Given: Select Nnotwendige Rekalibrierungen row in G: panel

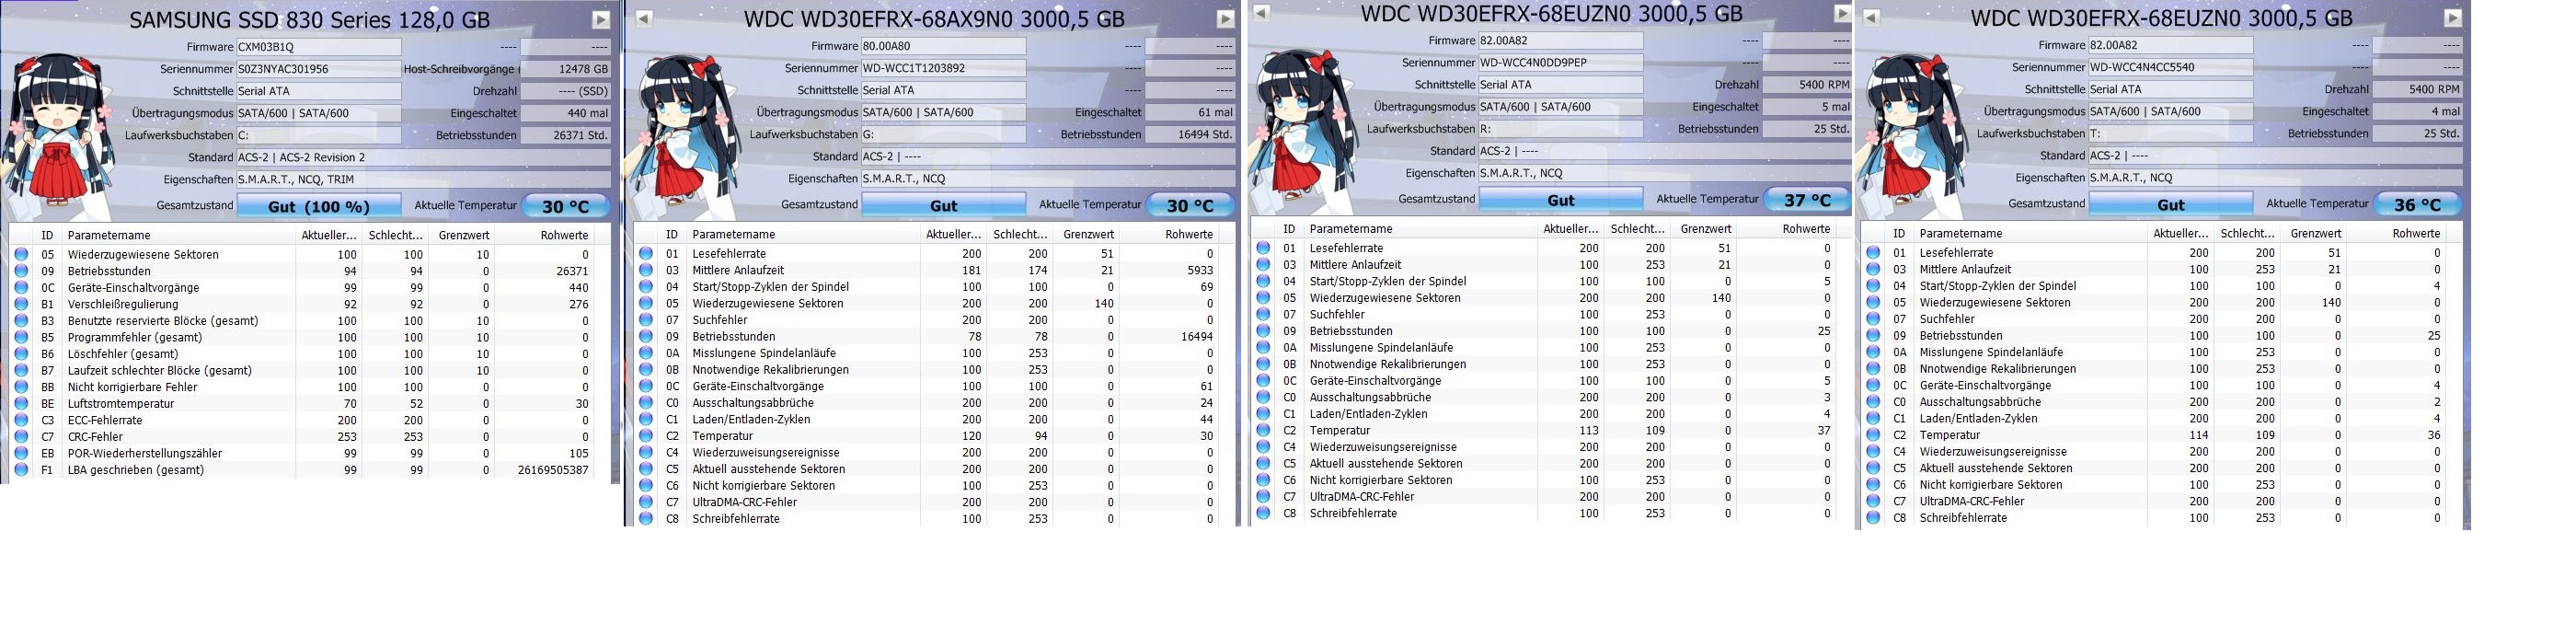Looking at the screenshot, I should (x=927, y=370).
